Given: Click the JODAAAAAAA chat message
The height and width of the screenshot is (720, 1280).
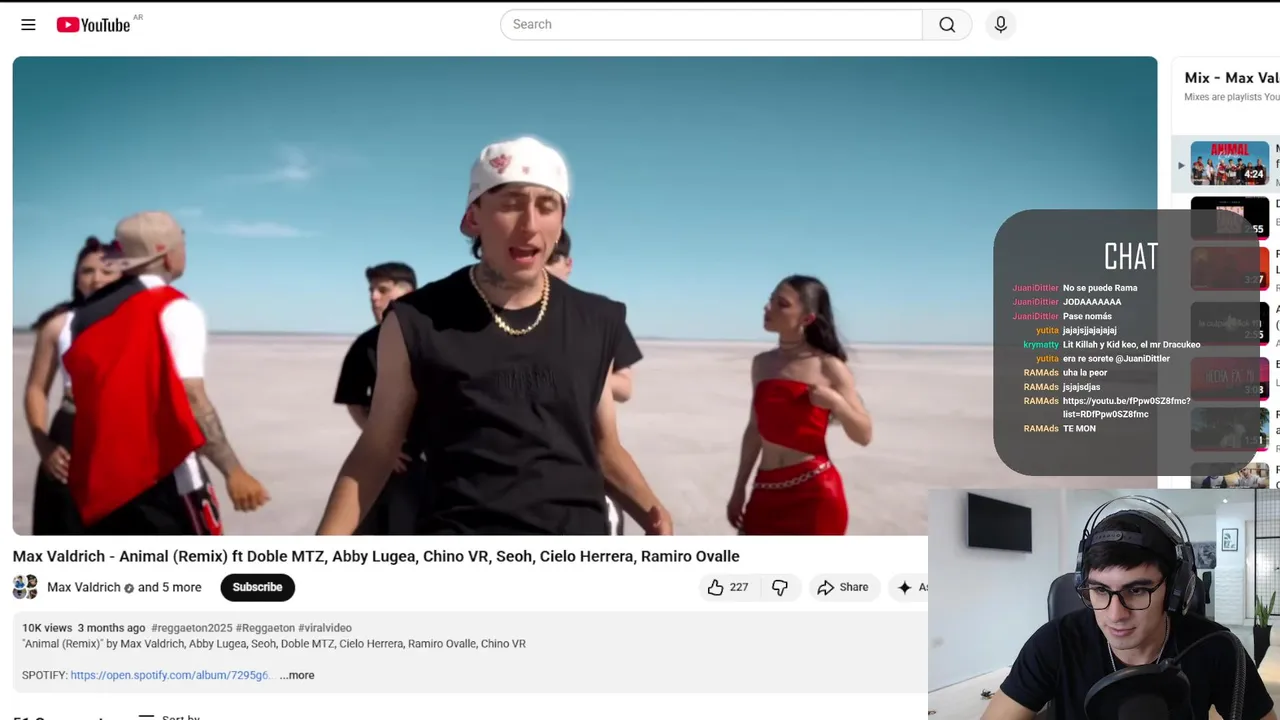Looking at the screenshot, I should (x=1092, y=302).
